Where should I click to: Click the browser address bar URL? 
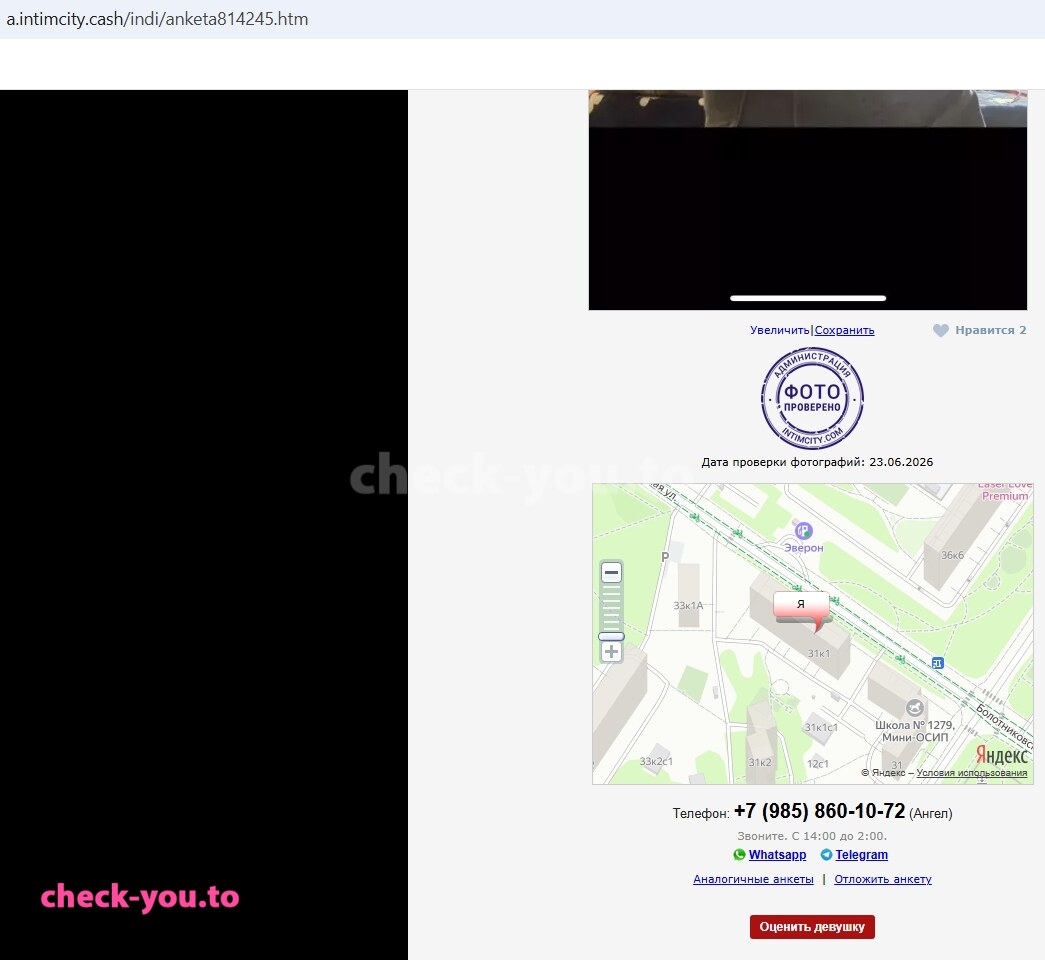[x=157, y=19]
